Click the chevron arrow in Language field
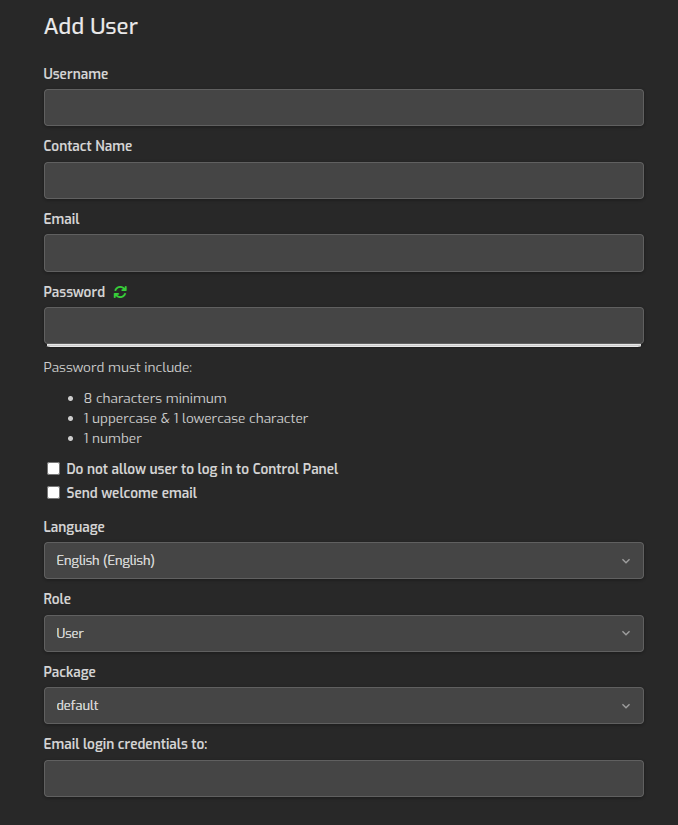The width and height of the screenshot is (678, 825). [625, 561]
